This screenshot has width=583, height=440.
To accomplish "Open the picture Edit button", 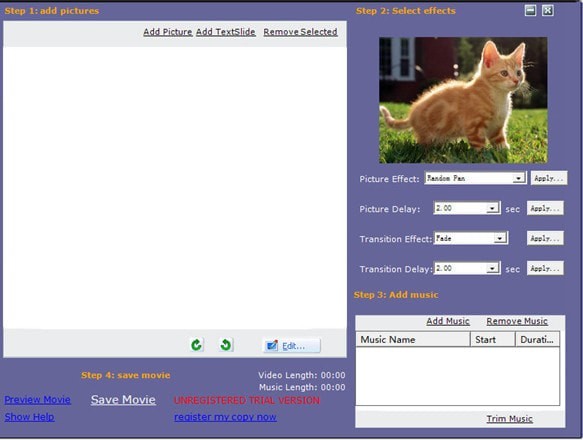I will coord(292,346).
